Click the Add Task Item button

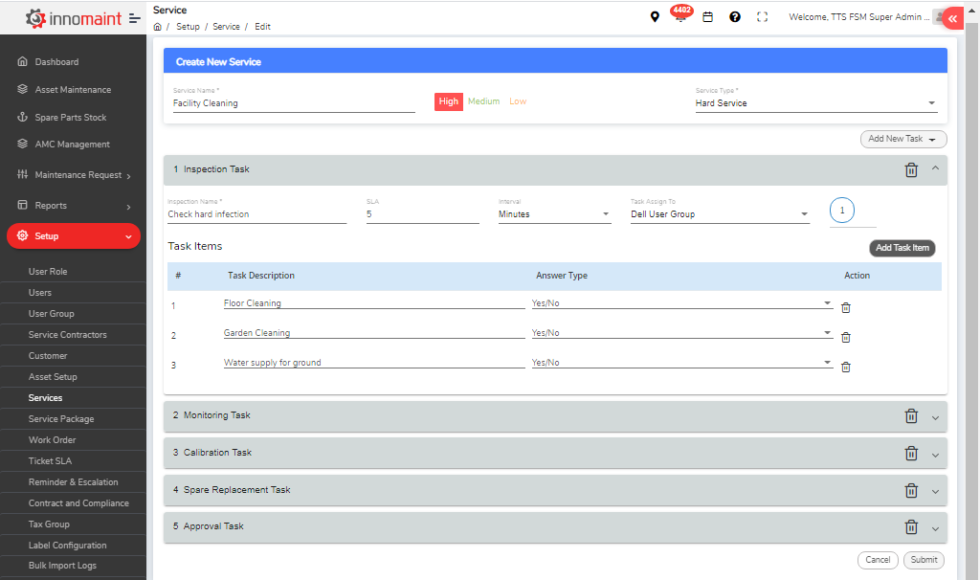(x=902, y=247)
